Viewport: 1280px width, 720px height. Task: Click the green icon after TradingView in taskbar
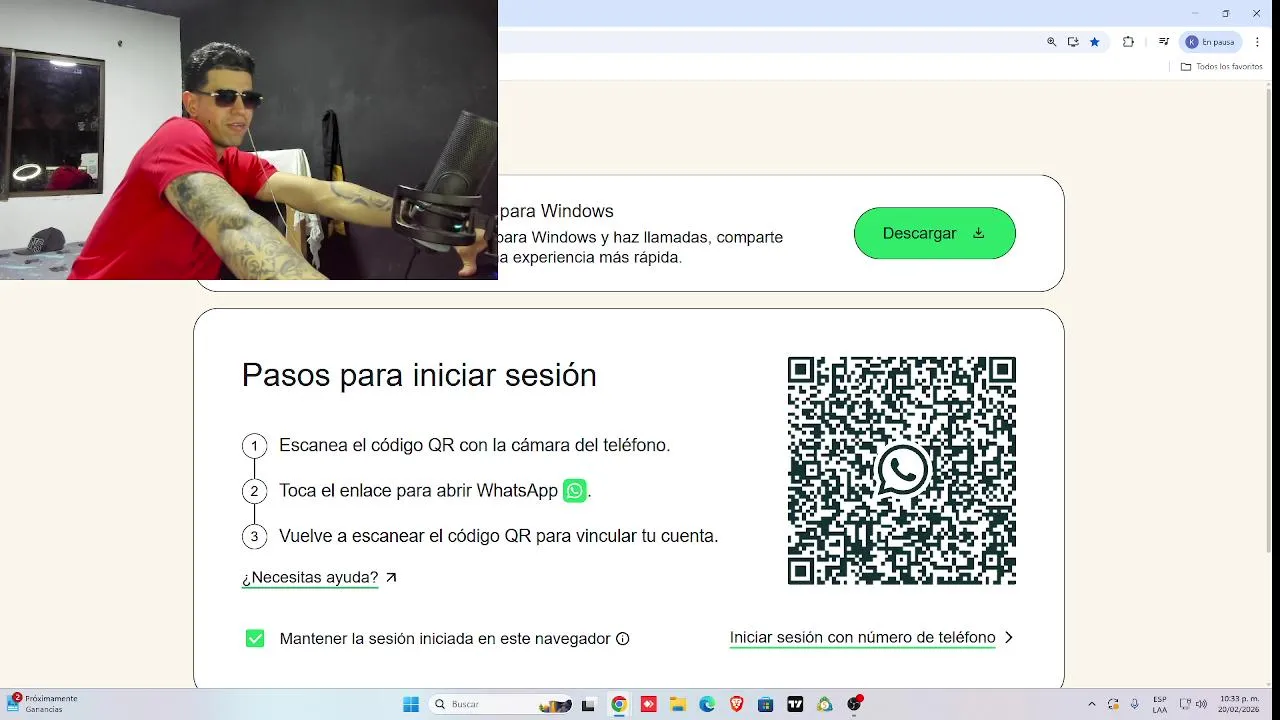point(824,704)
